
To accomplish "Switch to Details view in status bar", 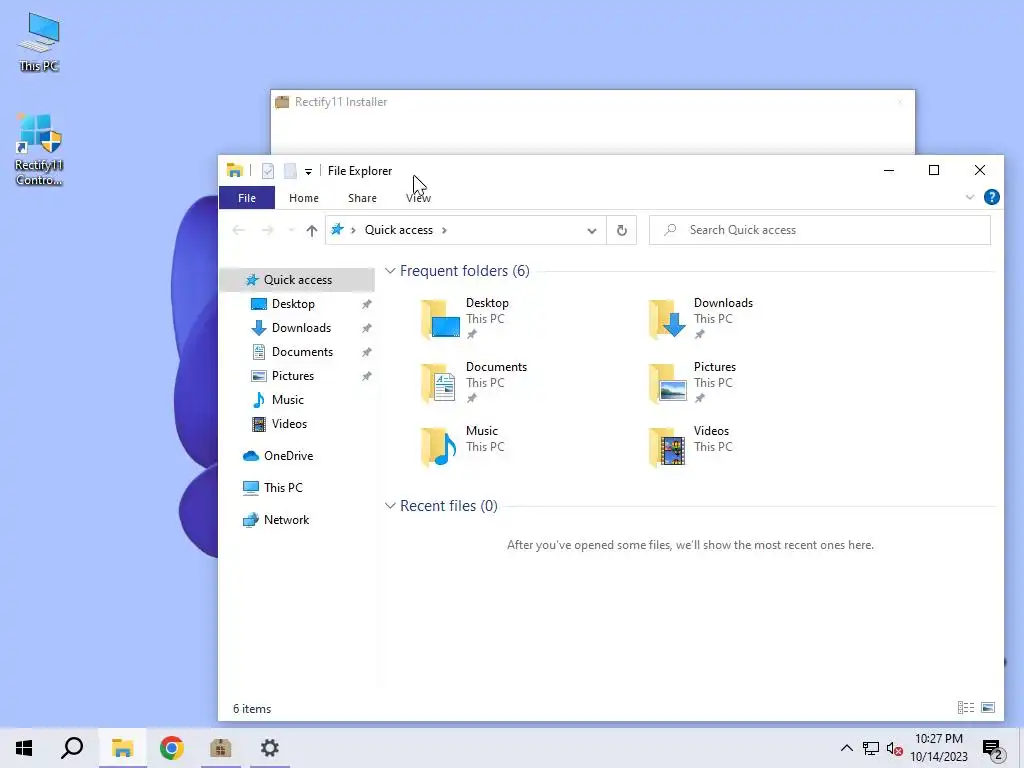I will click(966, 707).
